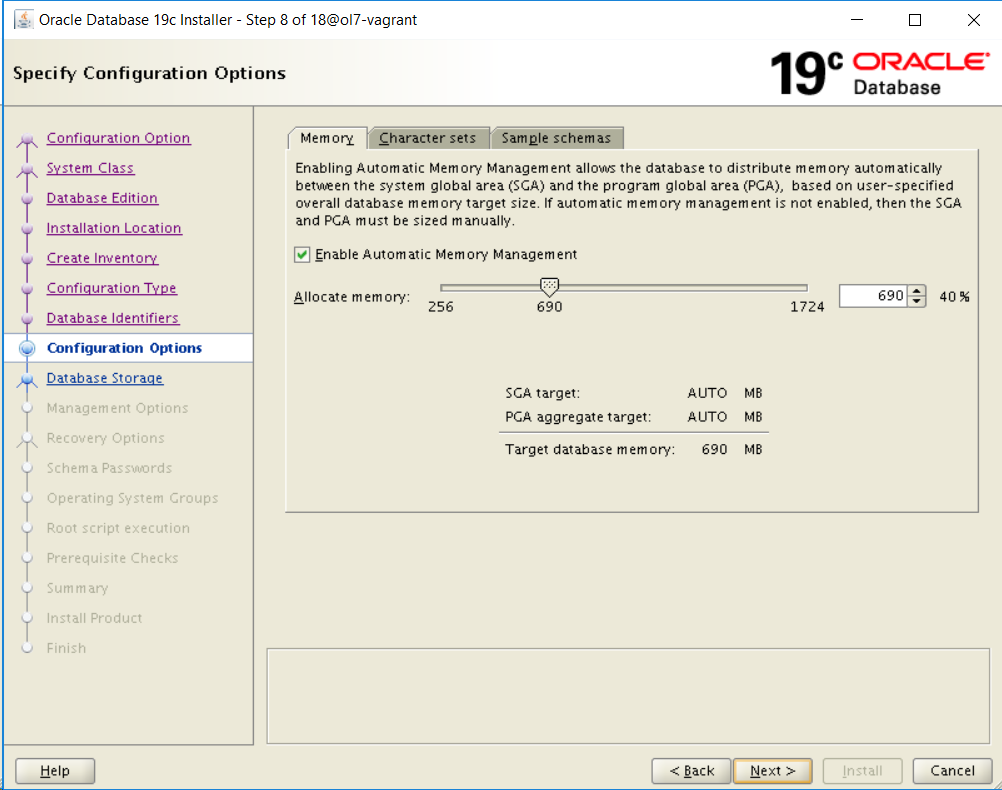Open the Character sets tab
This screenshot has height=790, width=1002.
tap(428, 138)
